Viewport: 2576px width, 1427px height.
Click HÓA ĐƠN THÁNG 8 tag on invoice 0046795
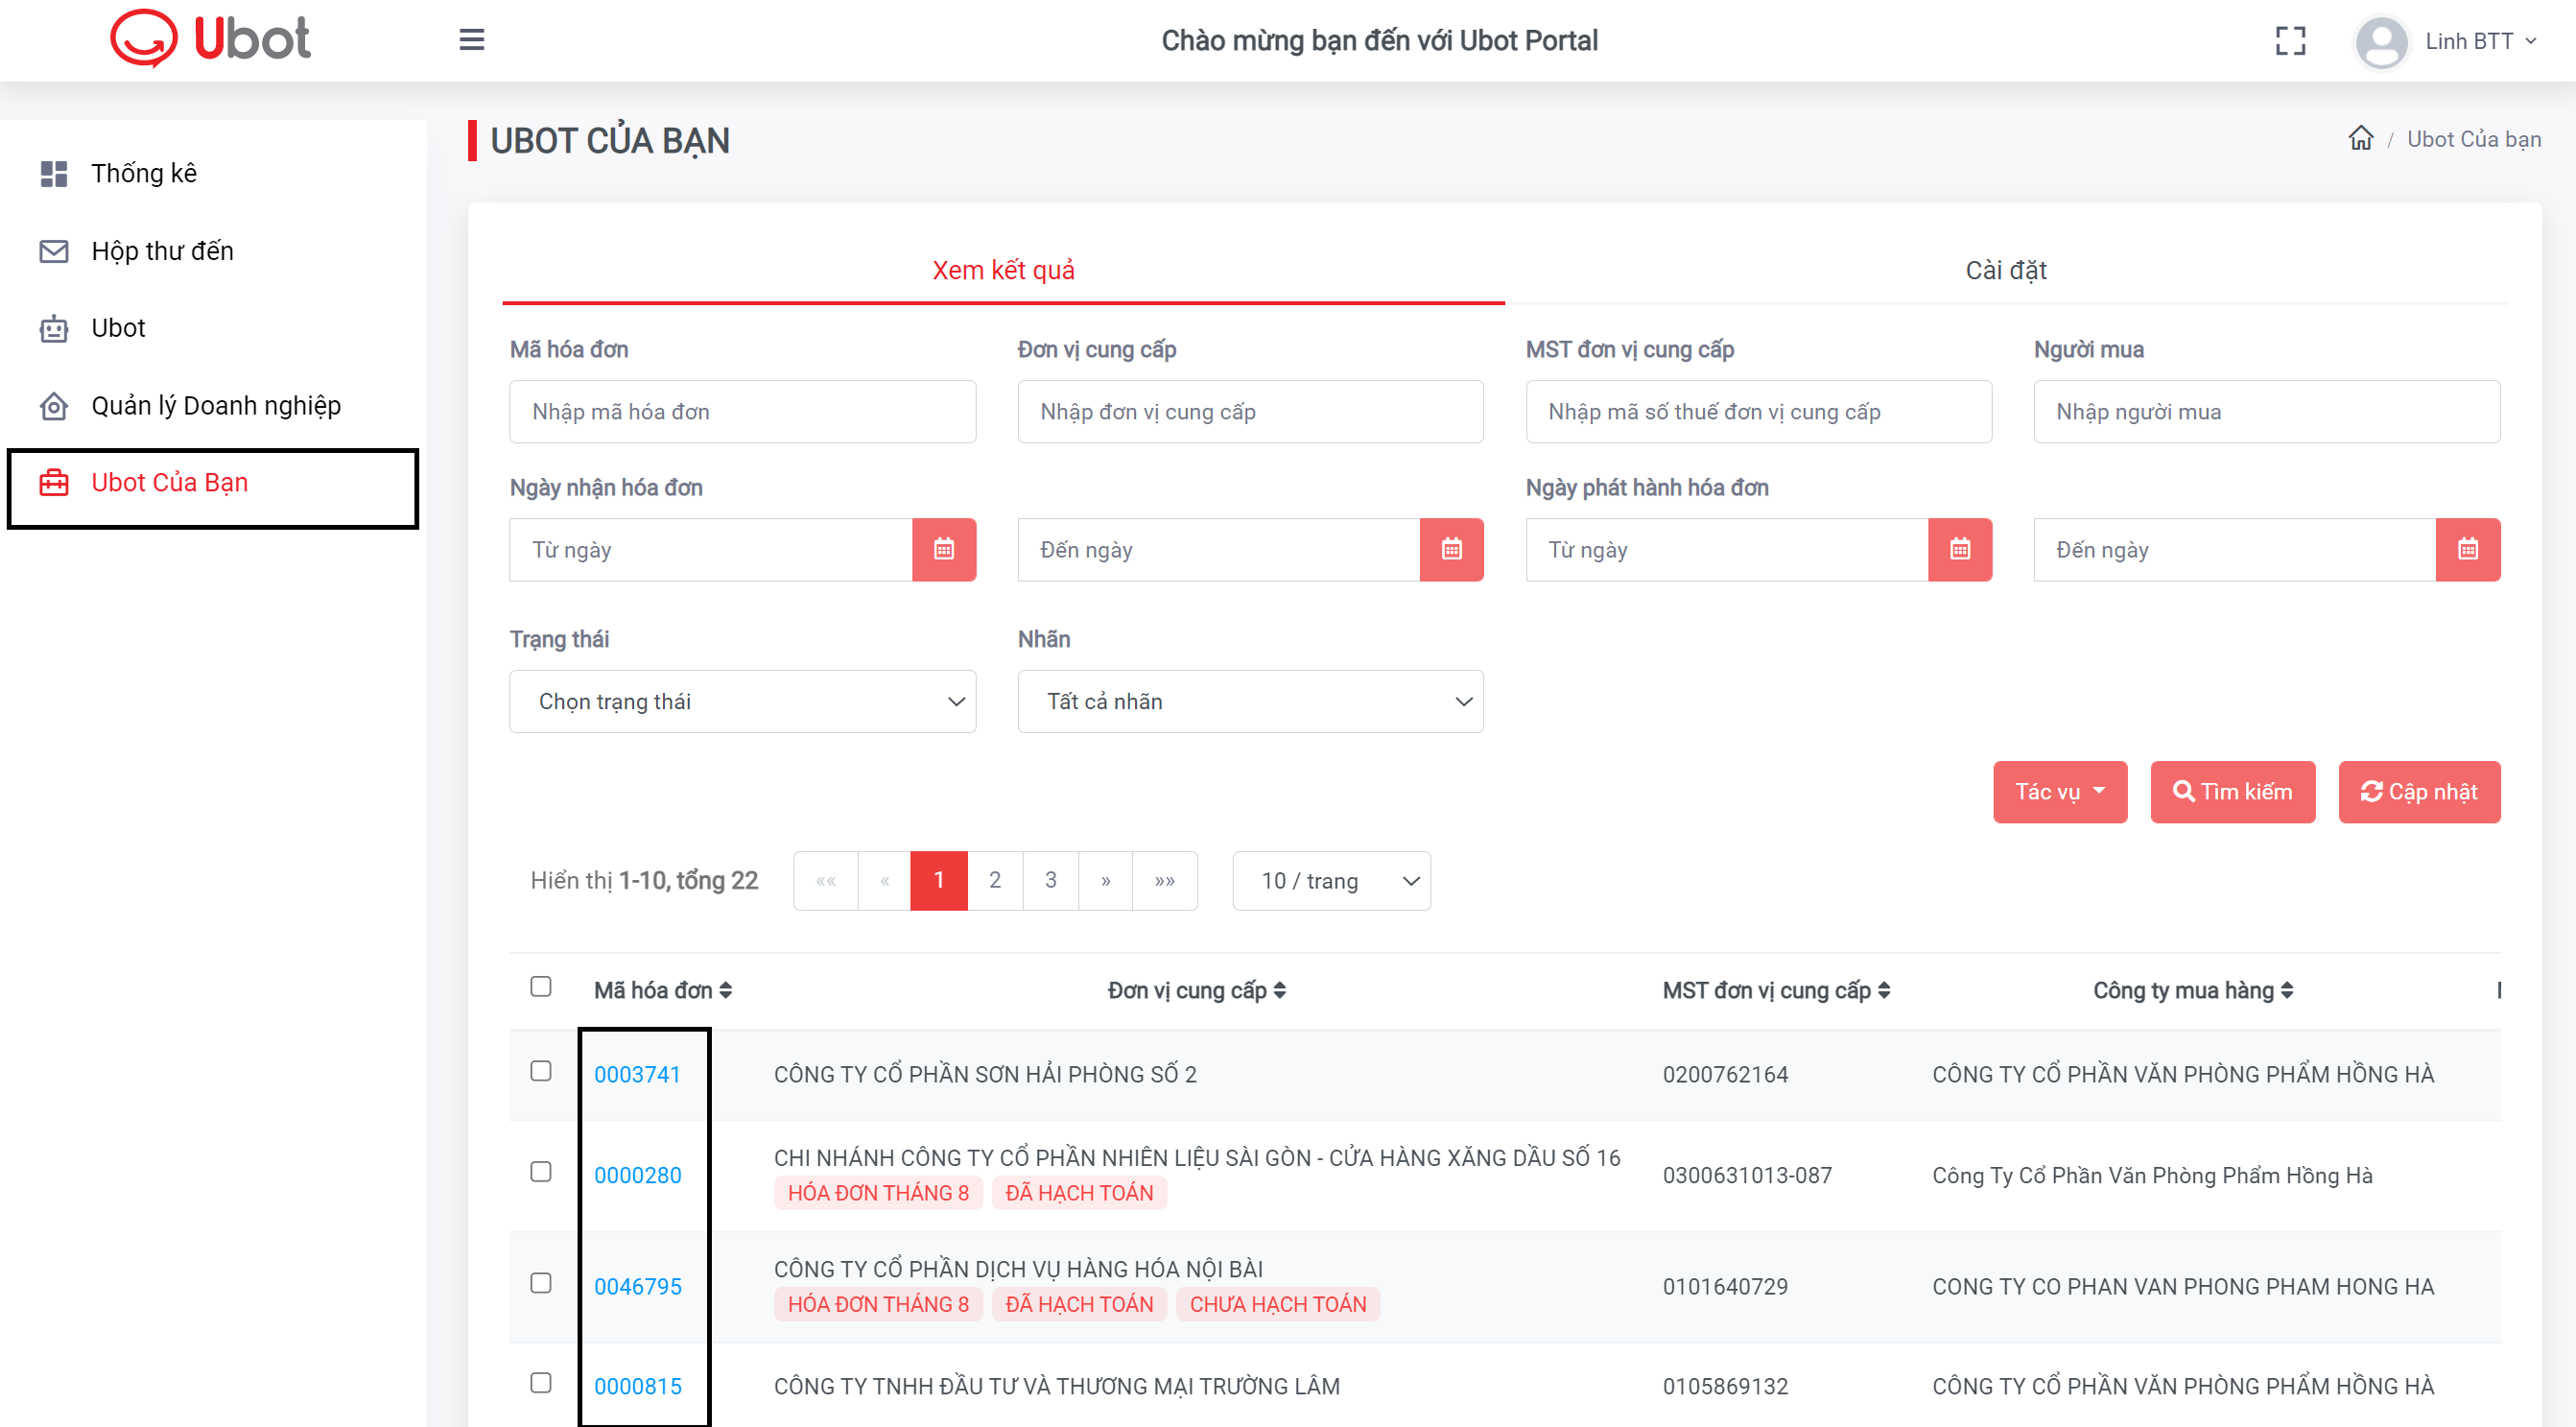click(878, 1304)
